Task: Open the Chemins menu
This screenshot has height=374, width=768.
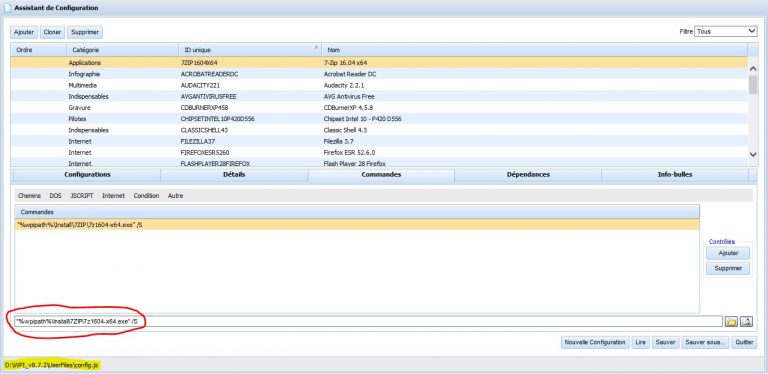Action: [29, 195]
